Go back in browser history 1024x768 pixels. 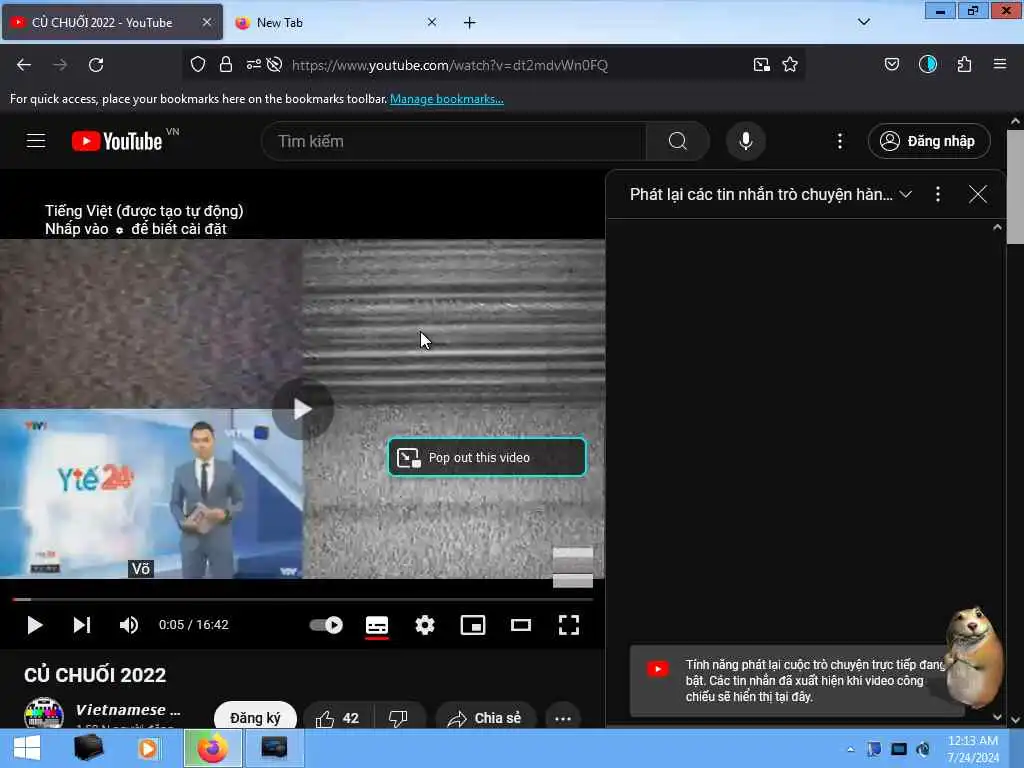click(x=24, y=65)
